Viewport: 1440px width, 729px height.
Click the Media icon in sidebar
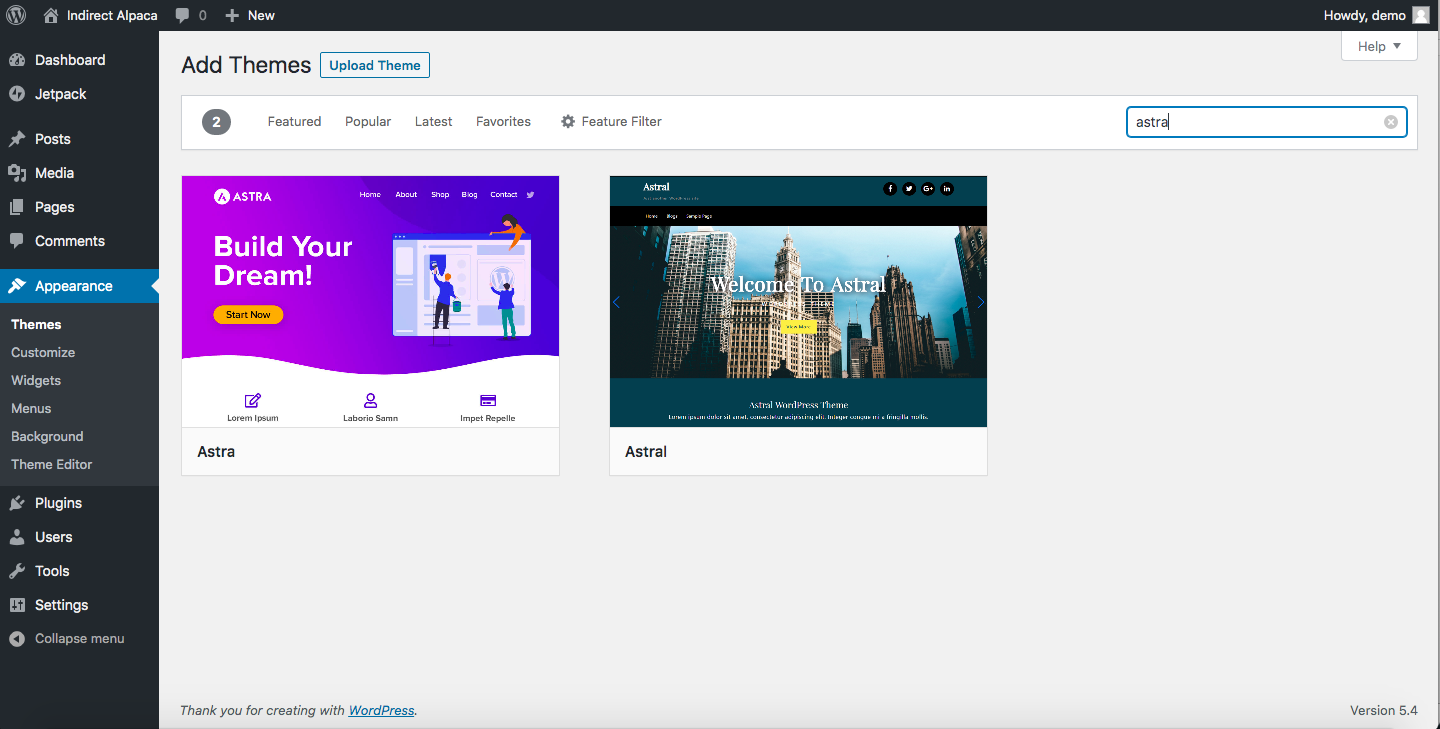click(x=17, y=173)
